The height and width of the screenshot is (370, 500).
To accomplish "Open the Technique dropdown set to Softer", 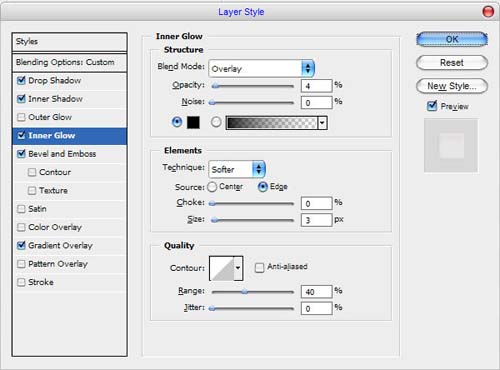I will (x=237, y=169).
